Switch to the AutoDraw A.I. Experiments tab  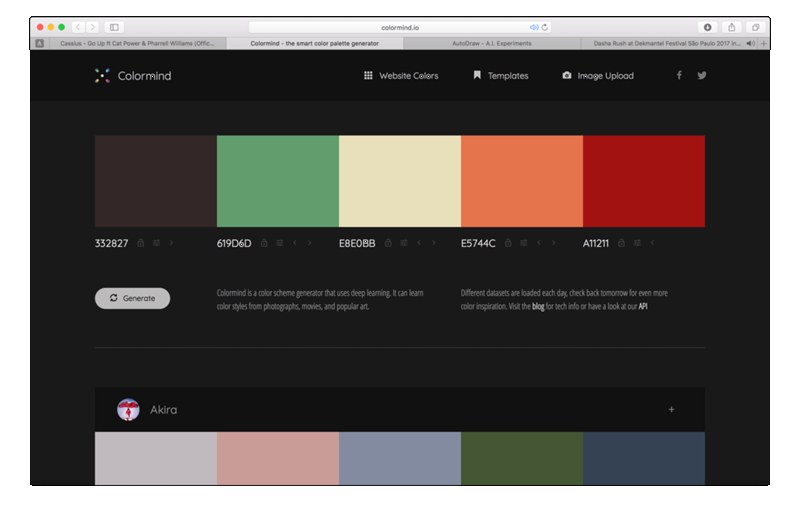coord(493,44)
